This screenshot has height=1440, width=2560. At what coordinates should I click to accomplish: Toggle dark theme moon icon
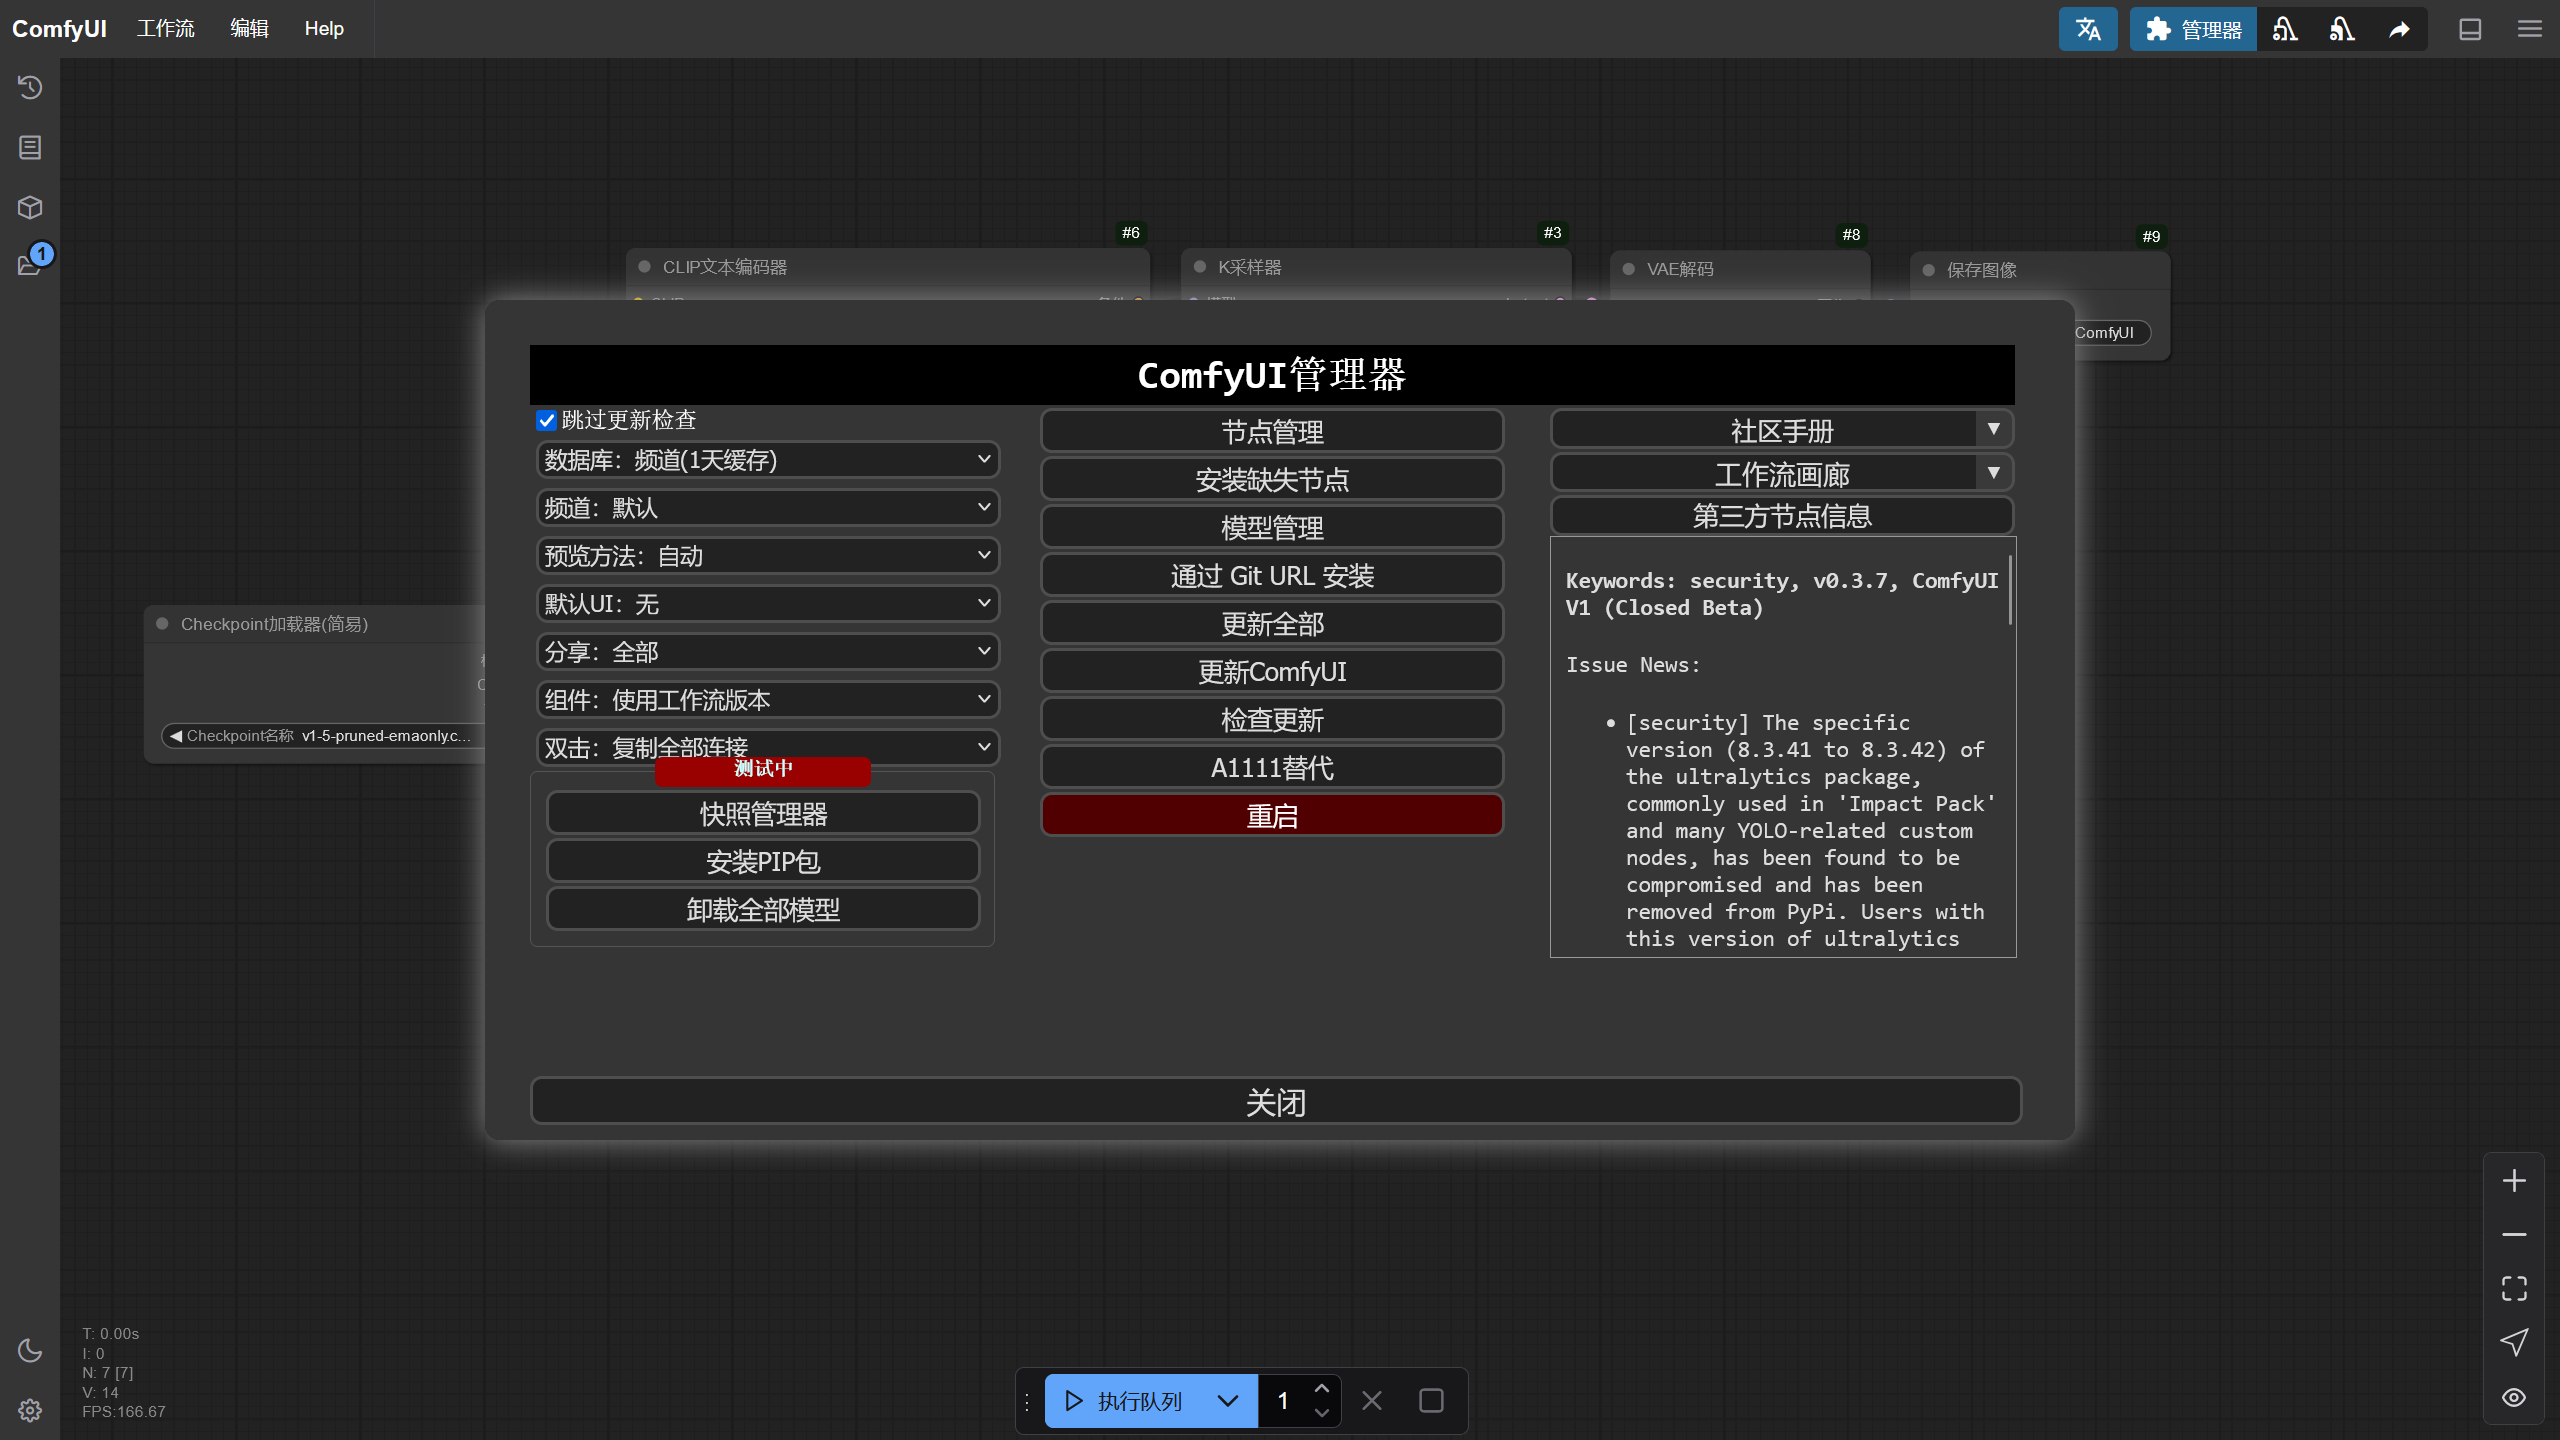pos(30,1351)
